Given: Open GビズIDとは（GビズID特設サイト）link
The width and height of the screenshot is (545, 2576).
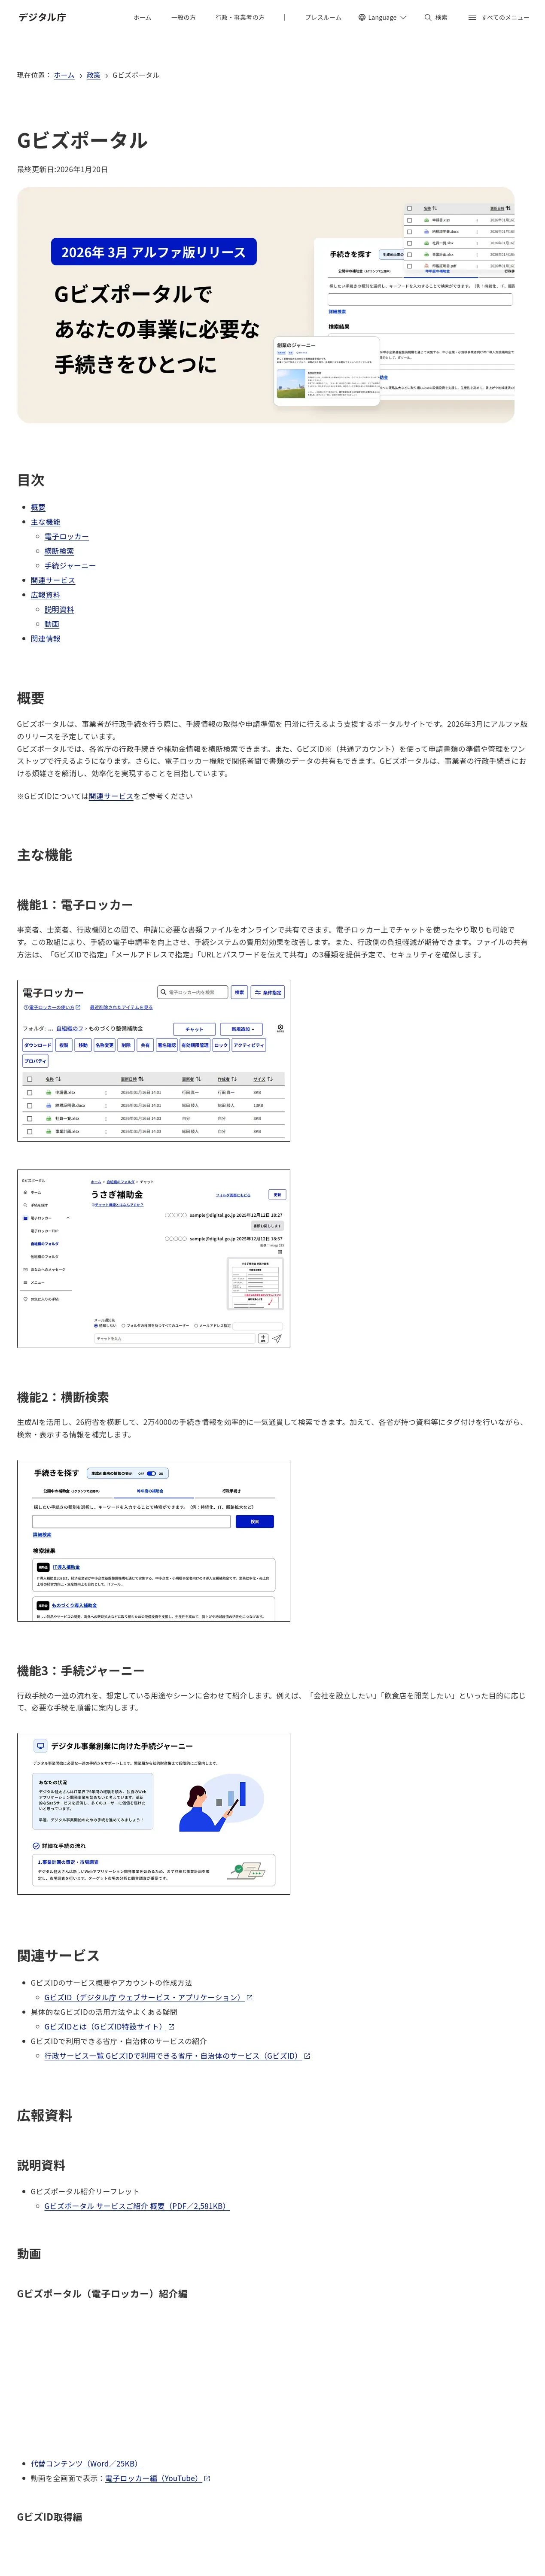Looking at the screenshot, I should click(x=104, y=2026).
